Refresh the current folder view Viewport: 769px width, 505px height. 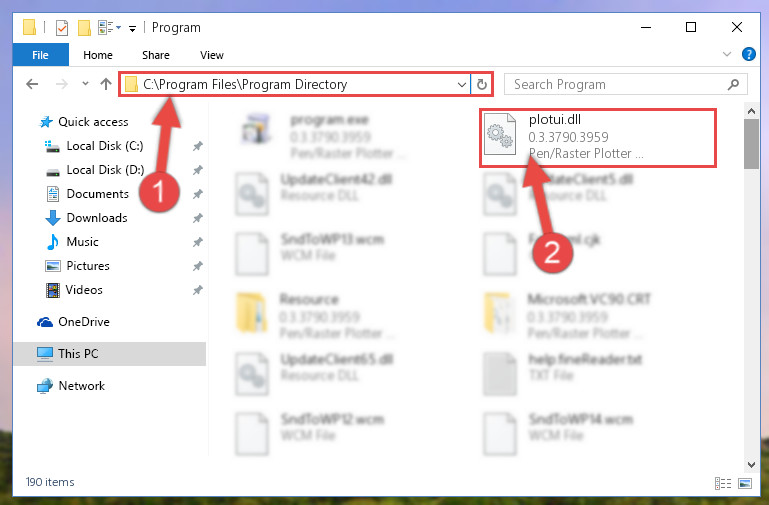tap(482, 84)
